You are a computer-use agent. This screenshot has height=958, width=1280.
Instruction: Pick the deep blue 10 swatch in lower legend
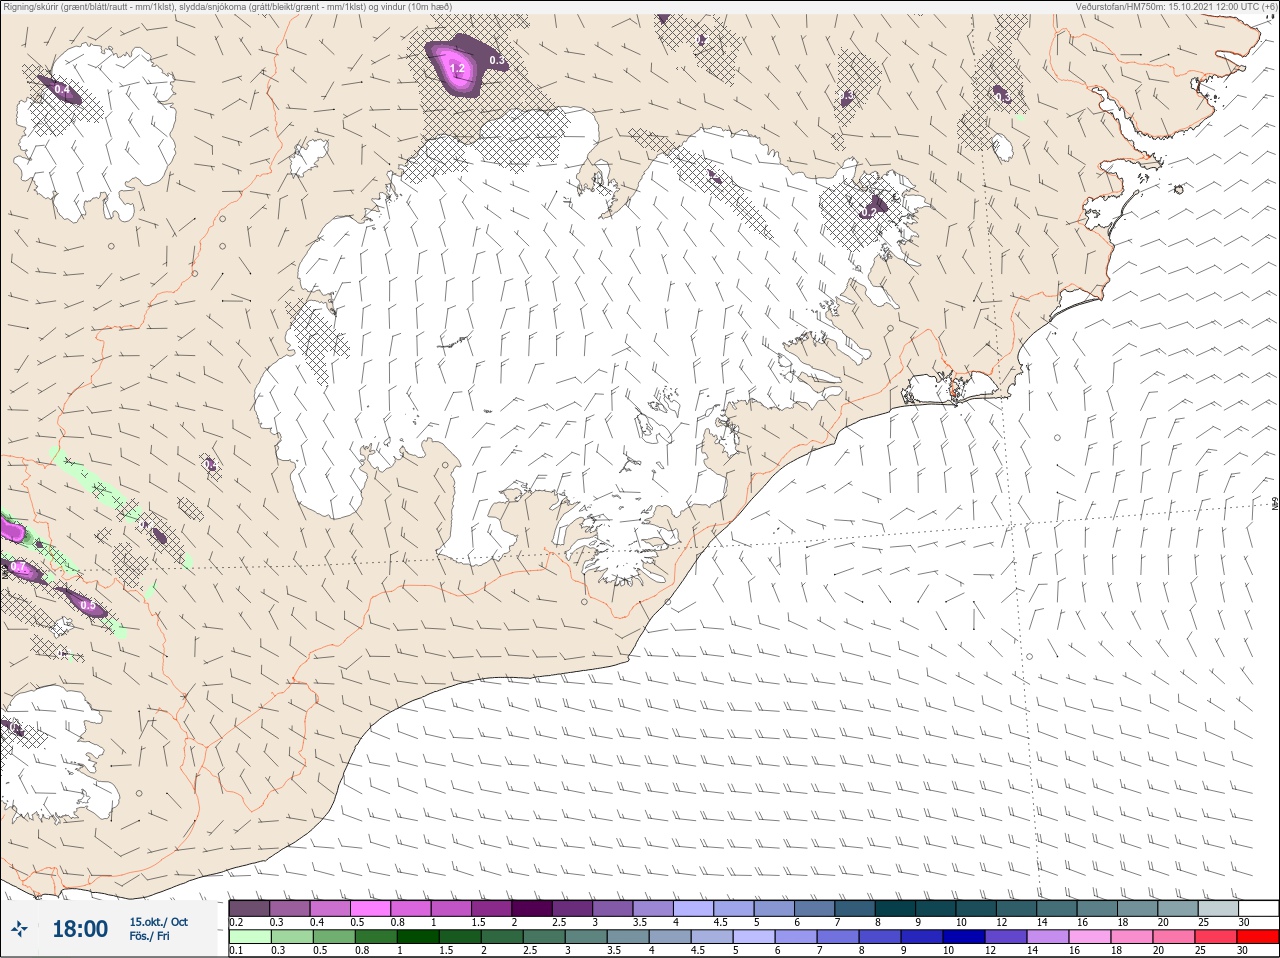click(964, 937)
